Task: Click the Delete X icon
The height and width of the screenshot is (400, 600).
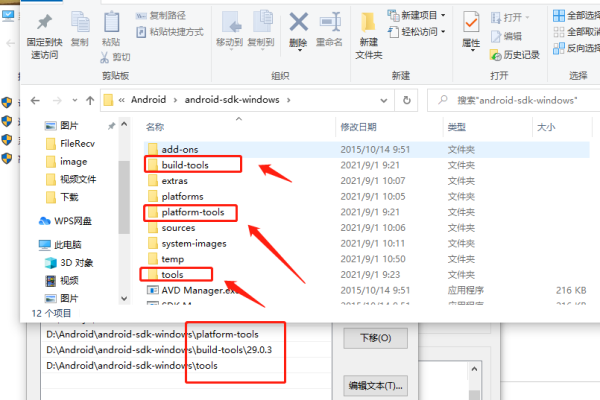Action: coord(298,21)
